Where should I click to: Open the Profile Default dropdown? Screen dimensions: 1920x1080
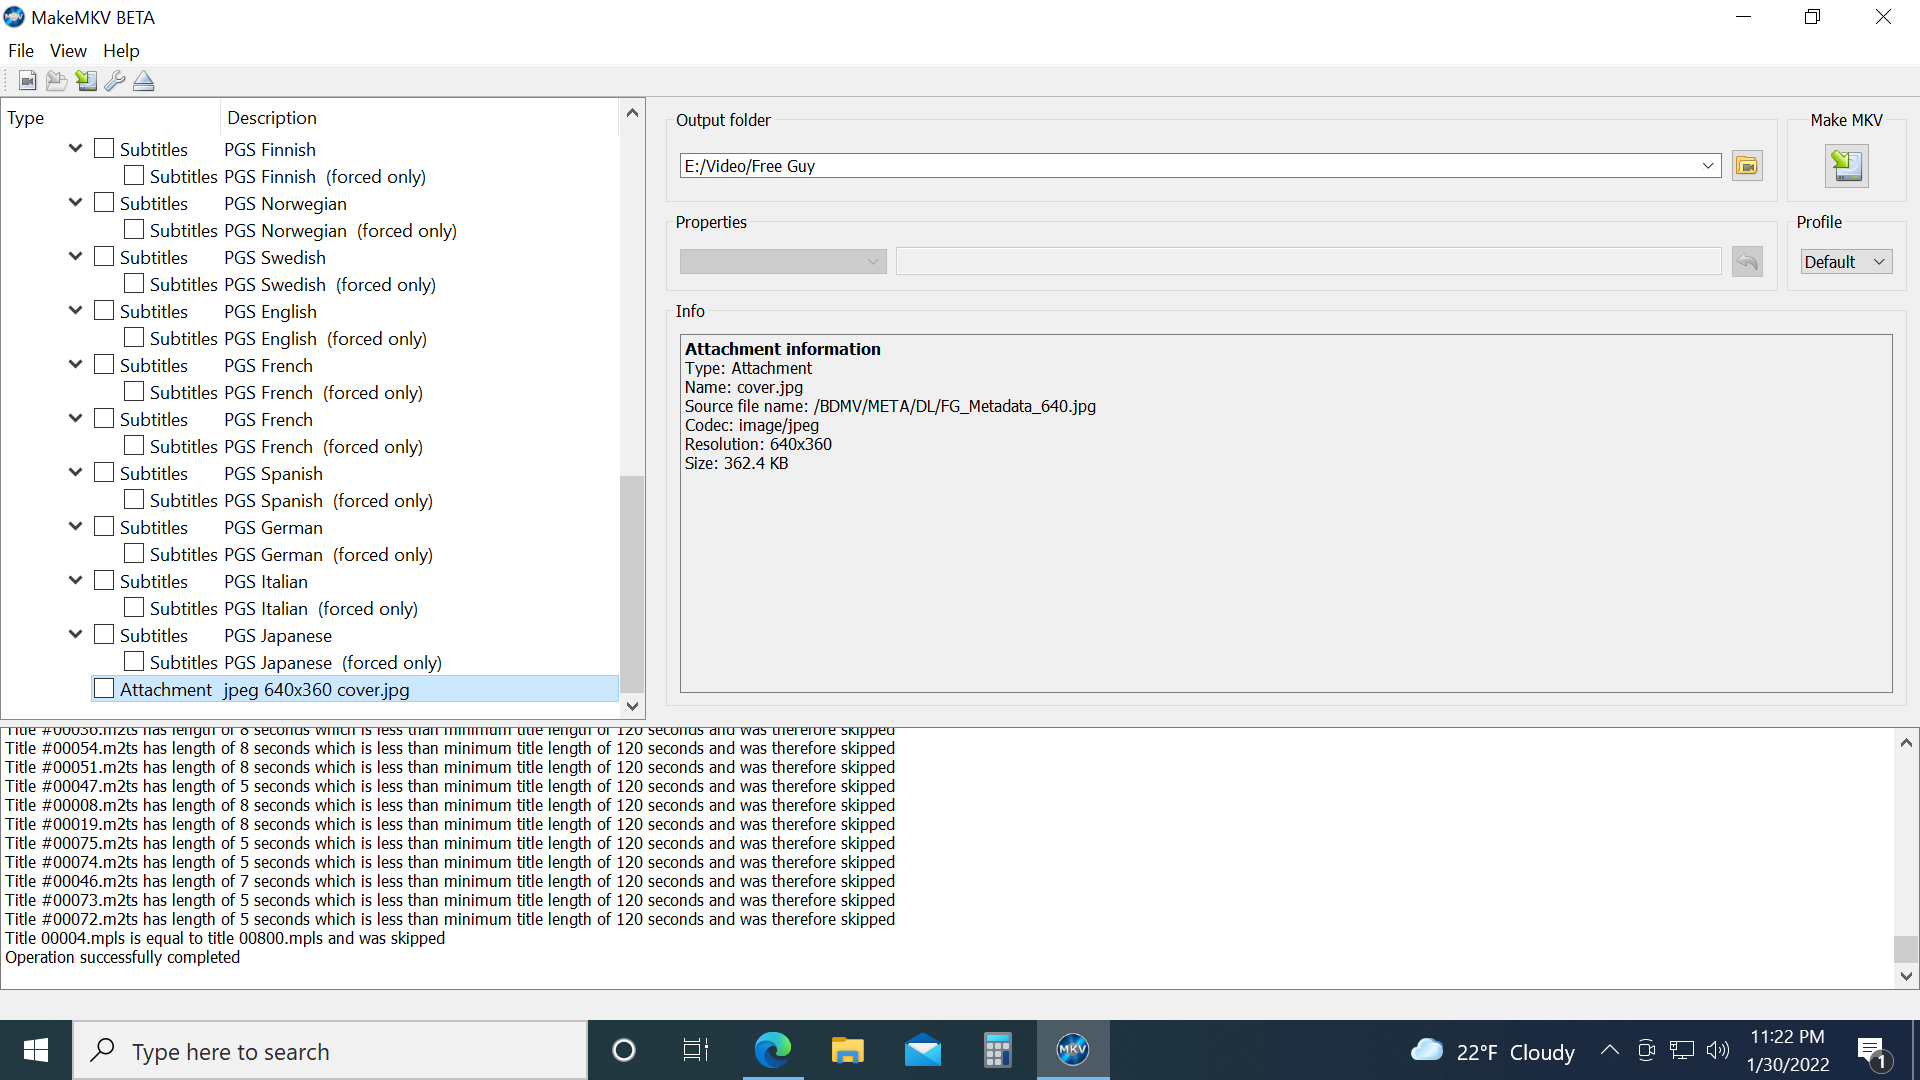click(1846, 262)
